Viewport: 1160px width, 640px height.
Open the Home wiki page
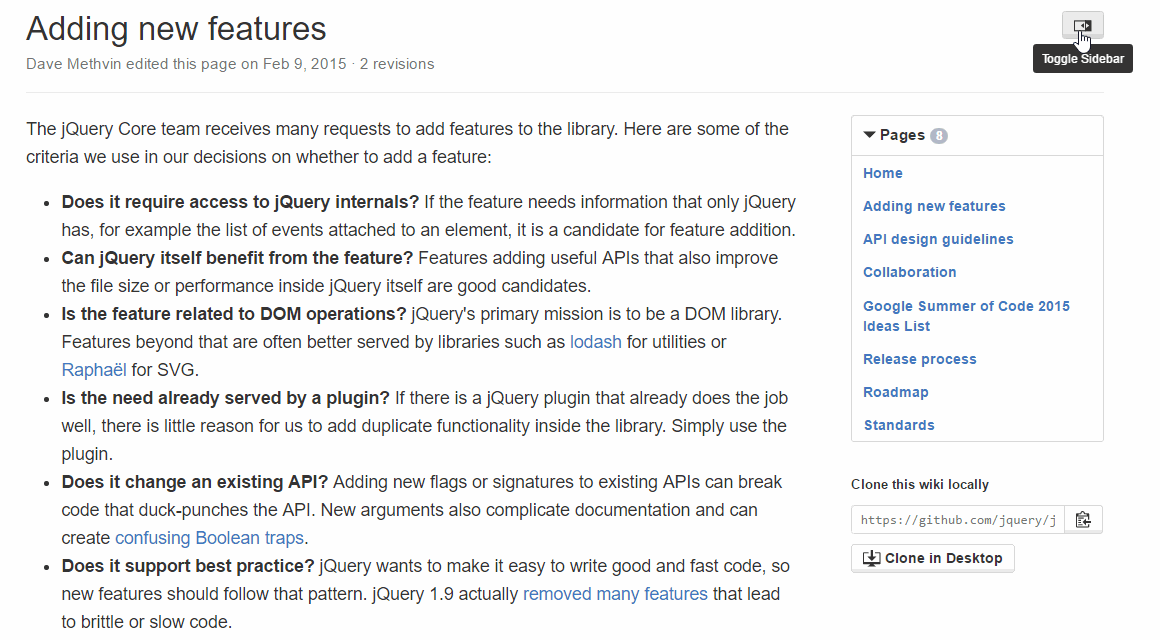coord(882,173)
